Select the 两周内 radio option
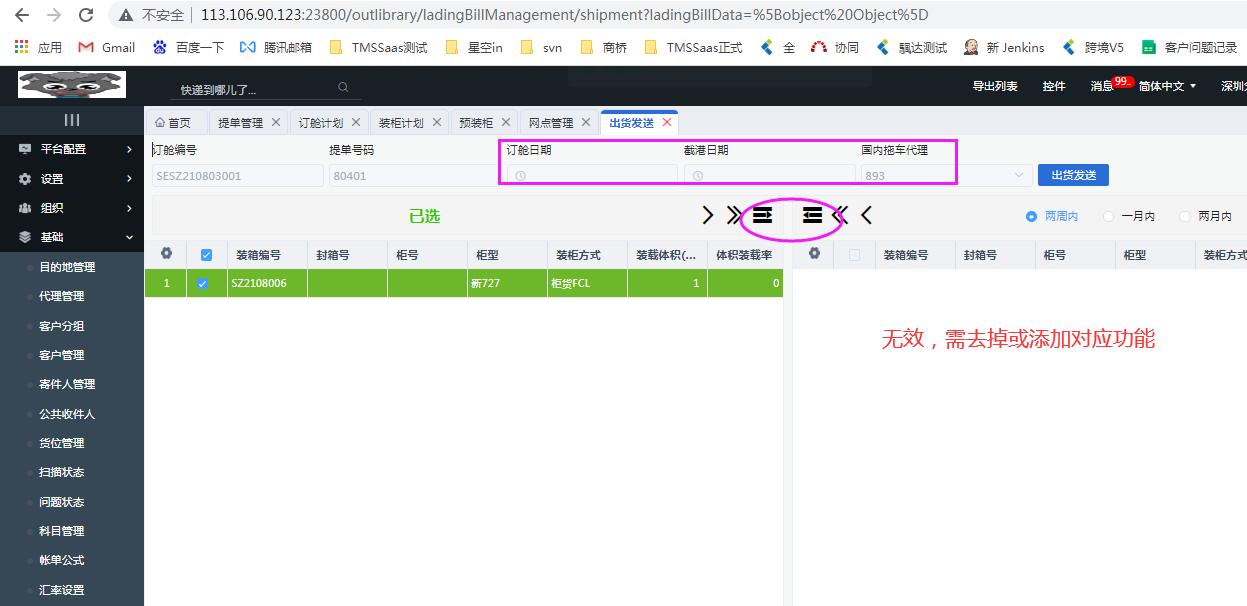The width and height of the screenshot is (1247, 606). pos(1052,216)
